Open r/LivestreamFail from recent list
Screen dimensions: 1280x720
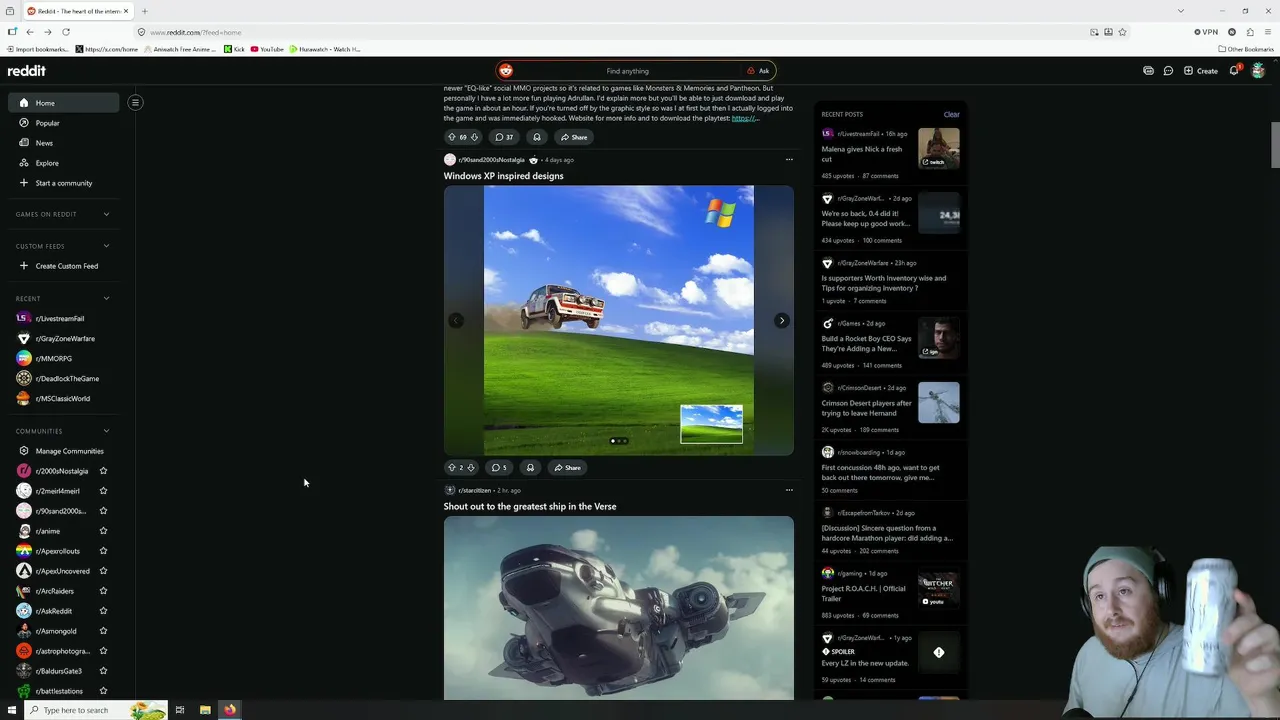63,318
